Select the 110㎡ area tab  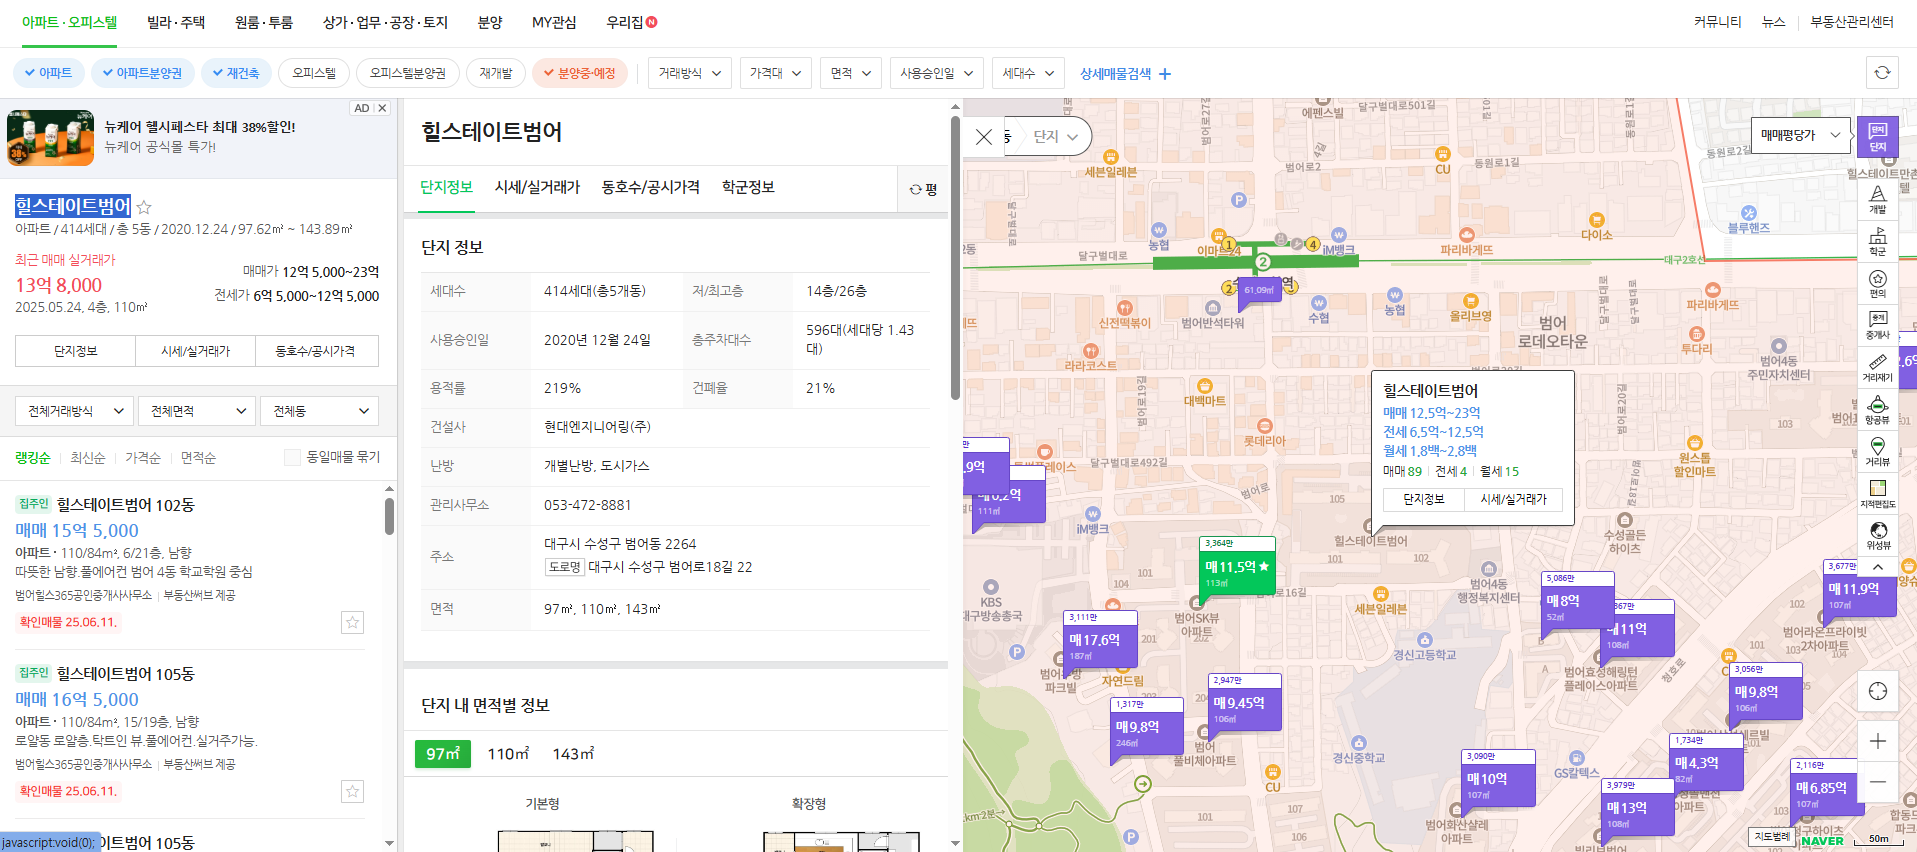508,754
